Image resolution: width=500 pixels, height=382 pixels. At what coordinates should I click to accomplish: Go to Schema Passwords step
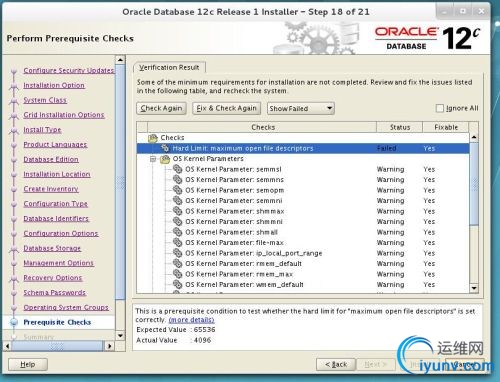click(x=55, y=293)
